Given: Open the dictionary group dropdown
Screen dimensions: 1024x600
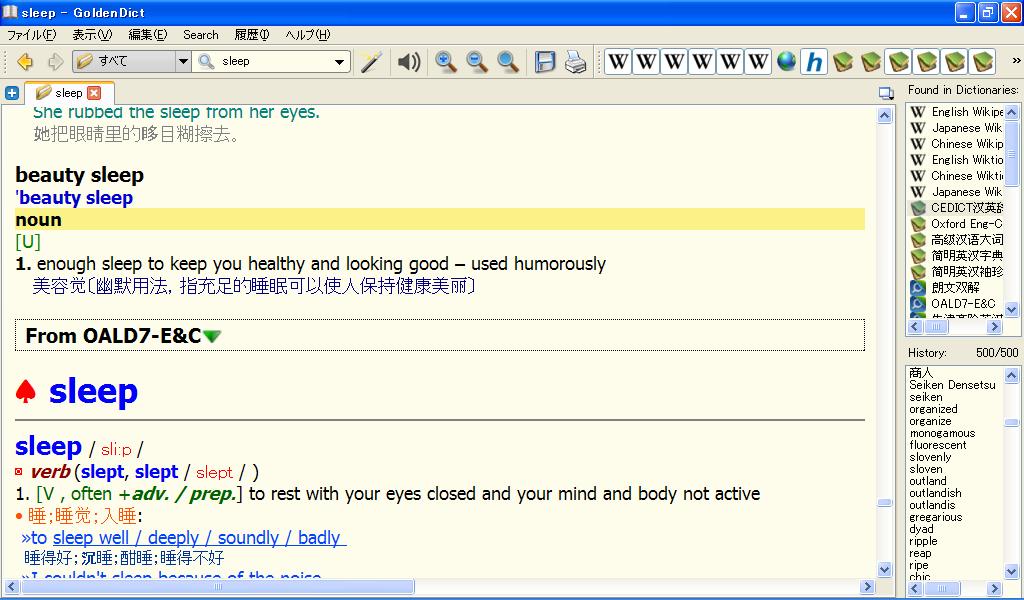Looking at the screenshot, I should click(182, 62).
